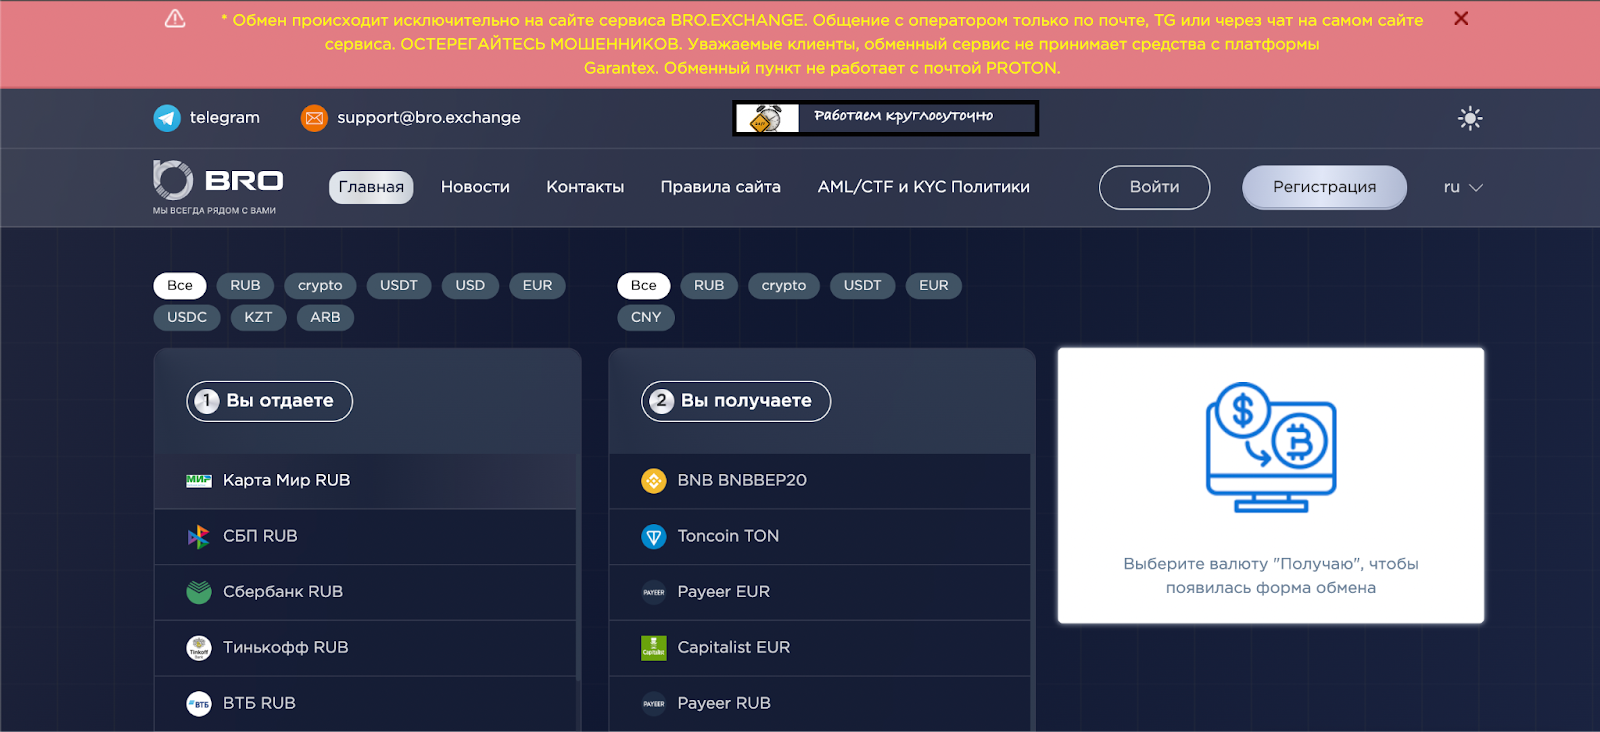Open the ru language dropdown

click(x=1463, y=187)
